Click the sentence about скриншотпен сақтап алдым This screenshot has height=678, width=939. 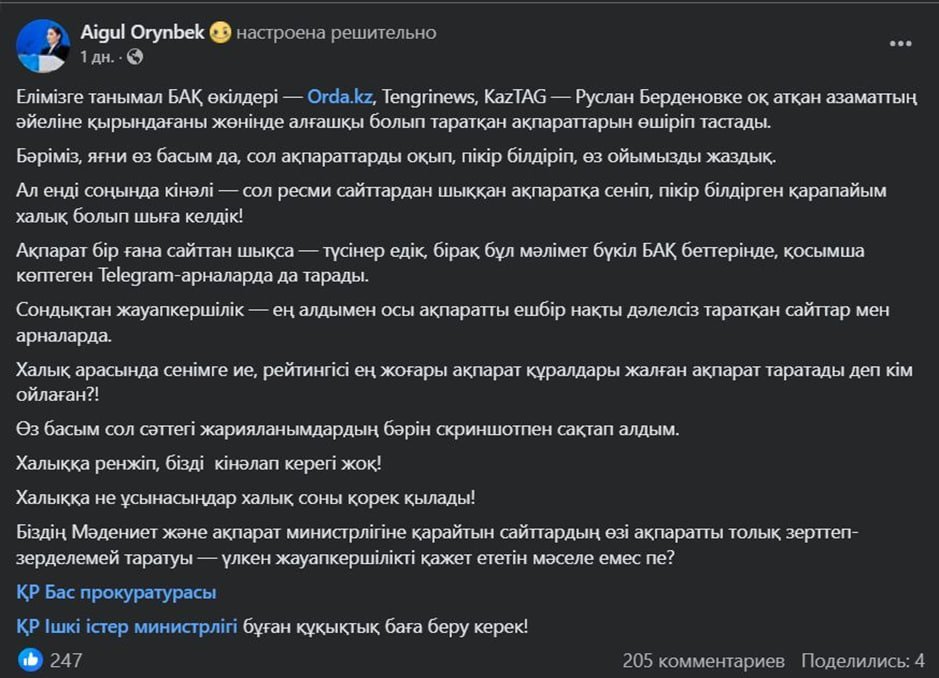click(347, 429)
